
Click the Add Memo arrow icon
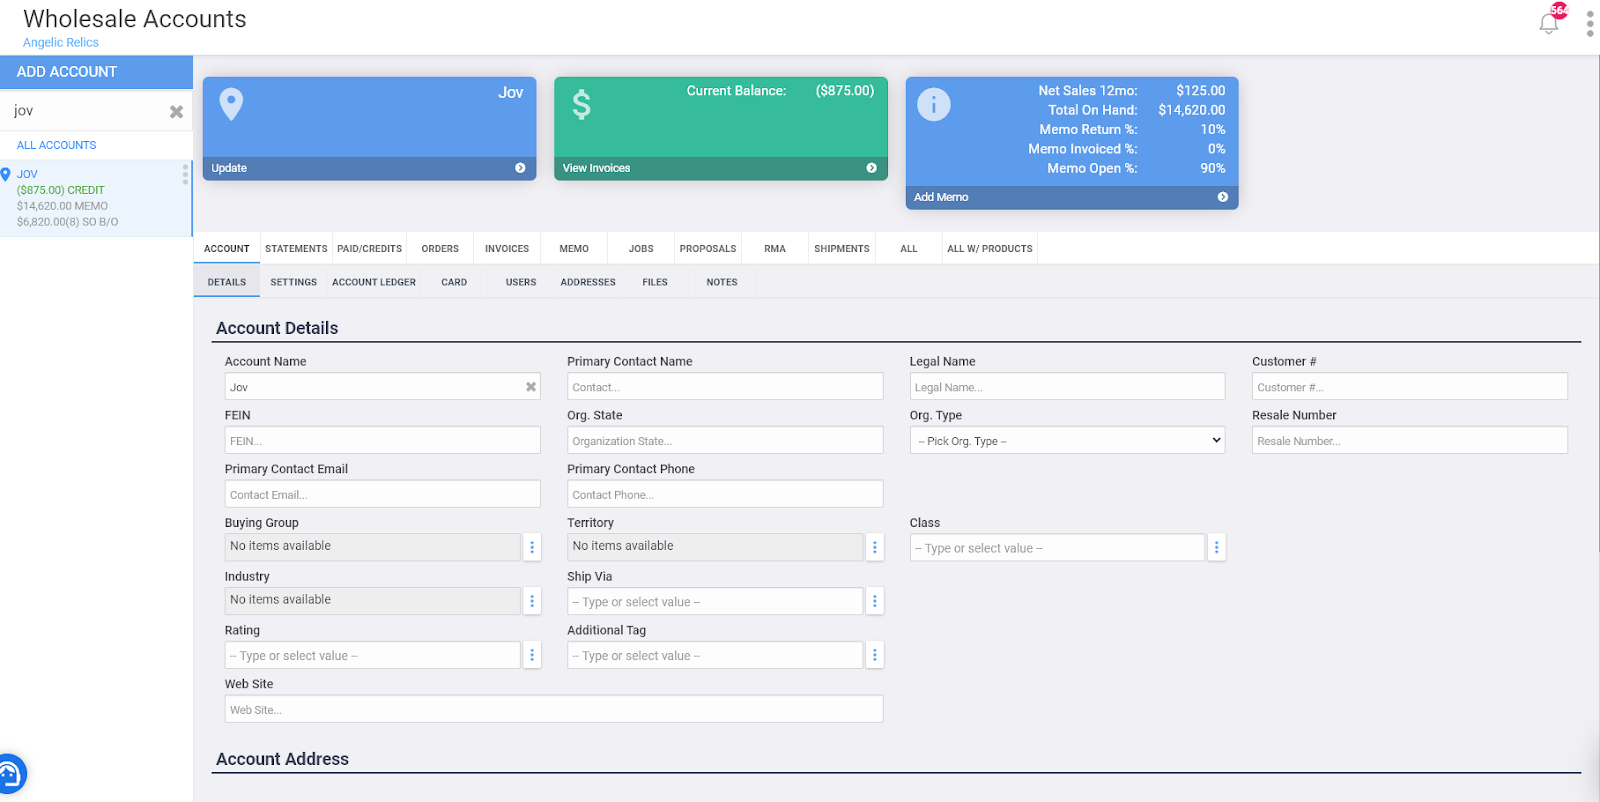tap(1222, 197)
